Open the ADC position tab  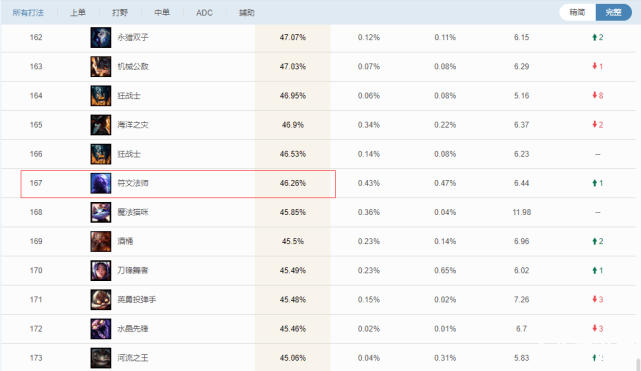[x=204, y=13]
